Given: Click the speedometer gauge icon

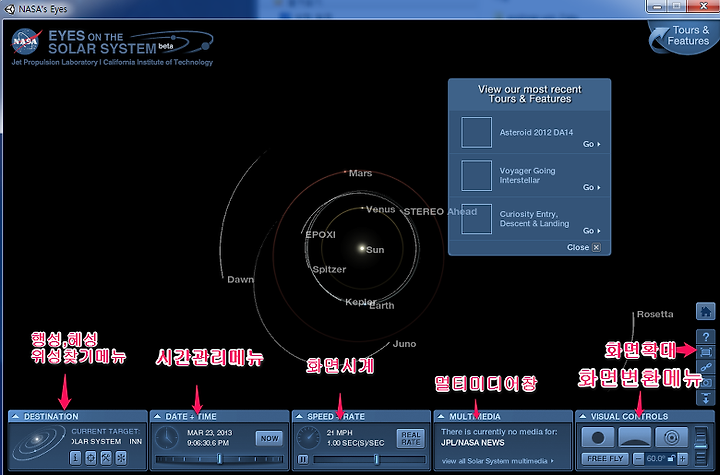Looking at the screenshot, I should [x=308, y=438].
